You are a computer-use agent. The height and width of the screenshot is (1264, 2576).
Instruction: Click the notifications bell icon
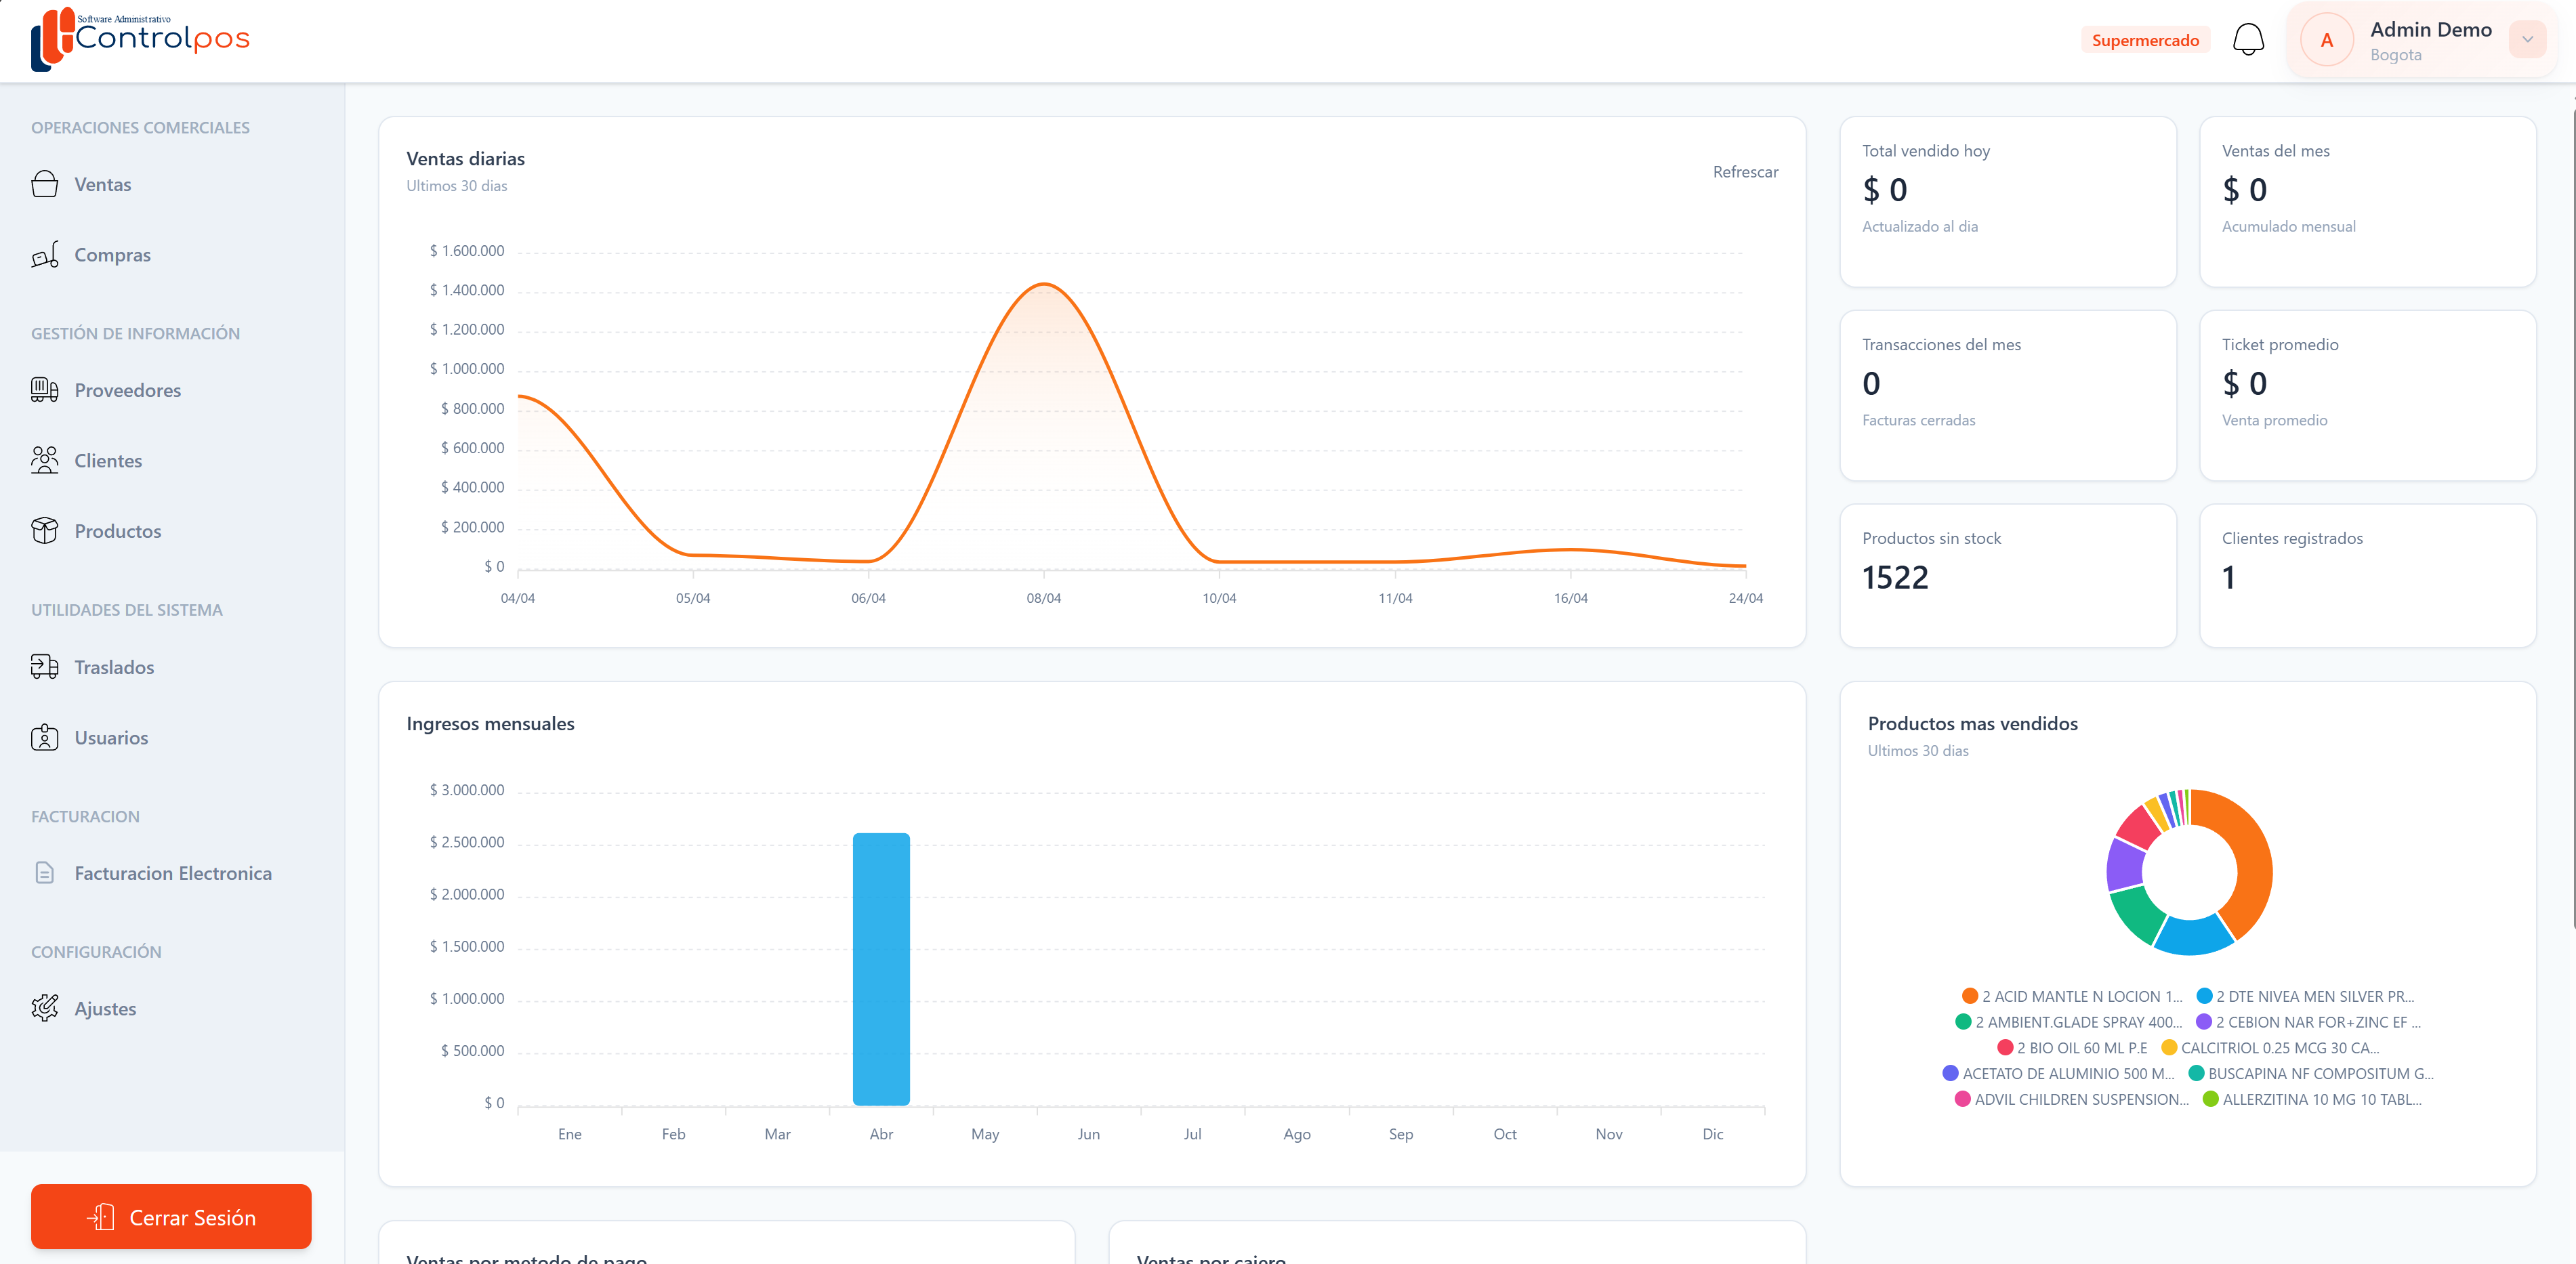(2248, 40)
